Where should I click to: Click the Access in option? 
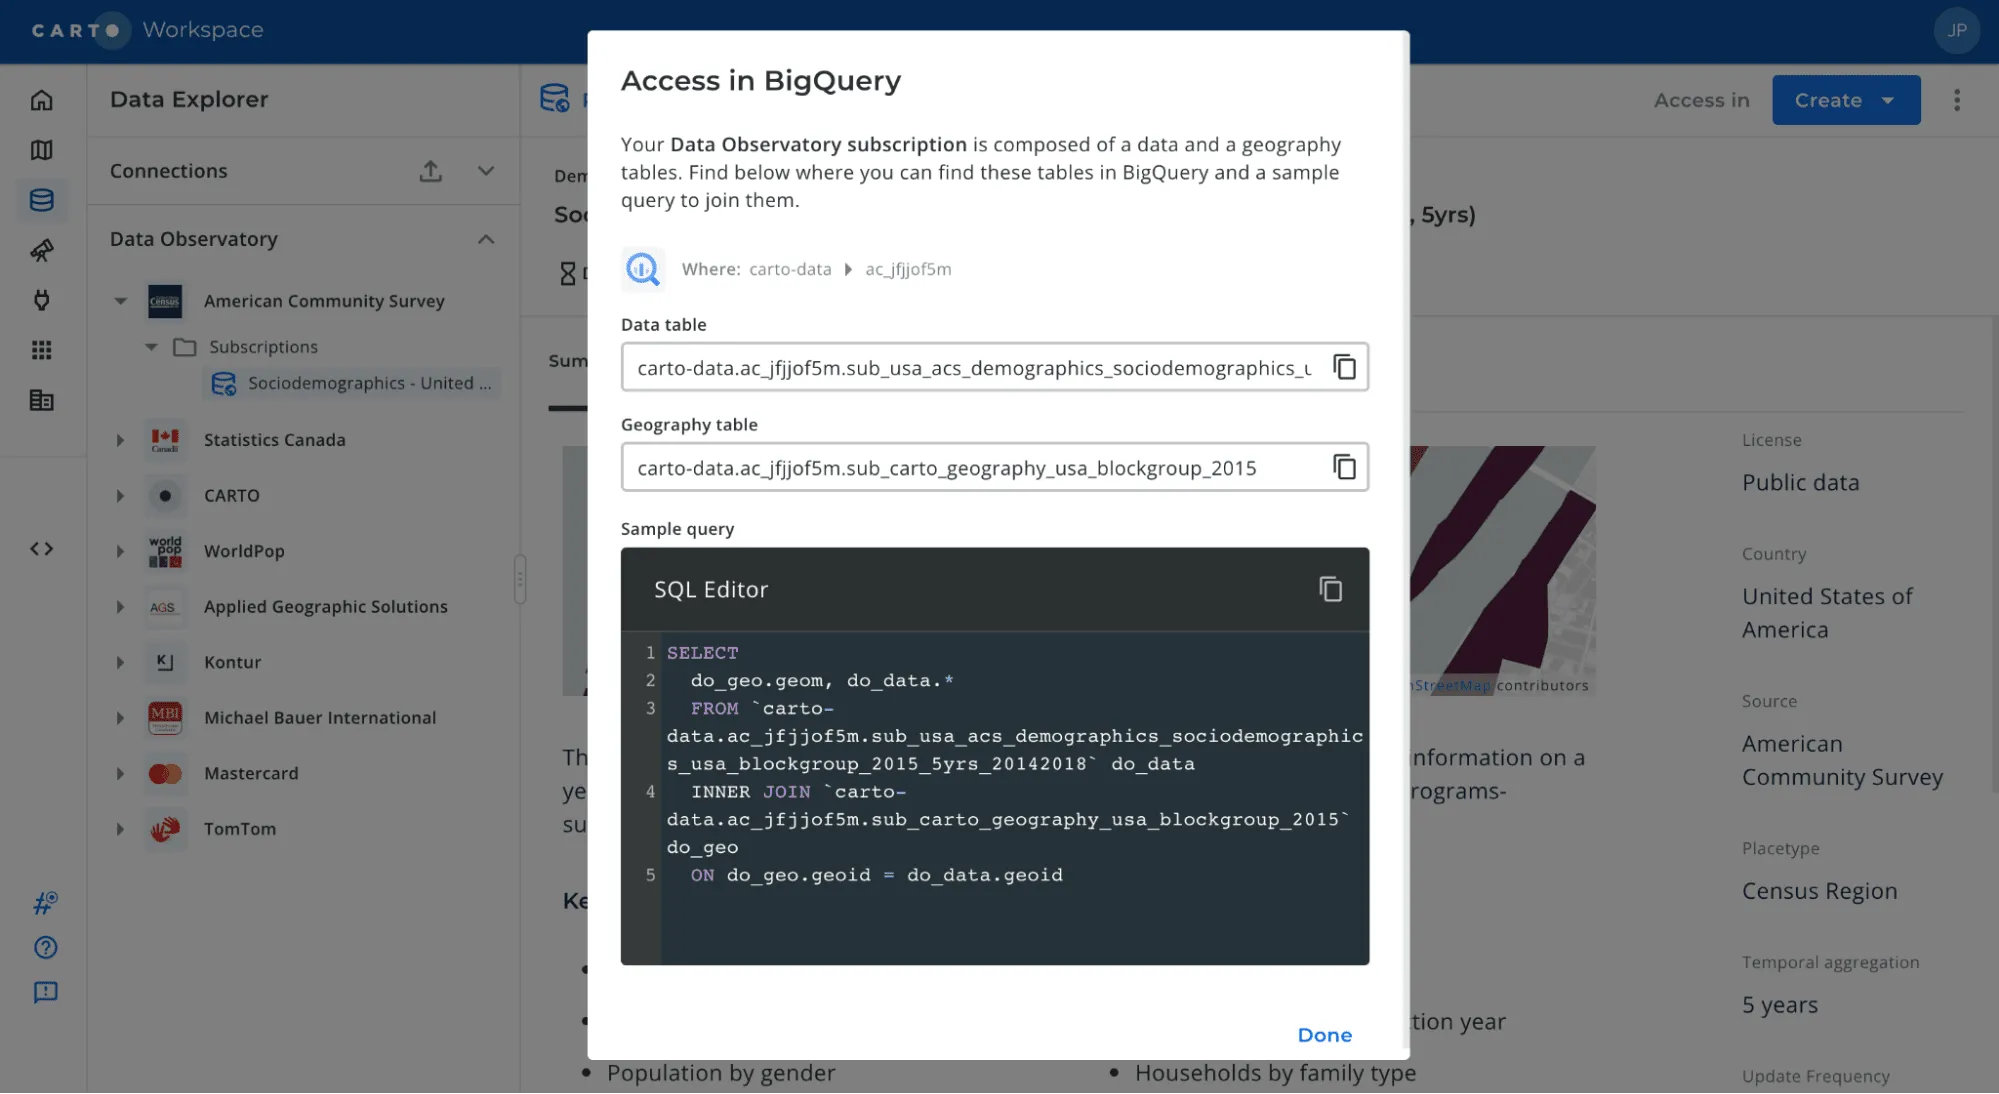click(x=1701, y=100)
